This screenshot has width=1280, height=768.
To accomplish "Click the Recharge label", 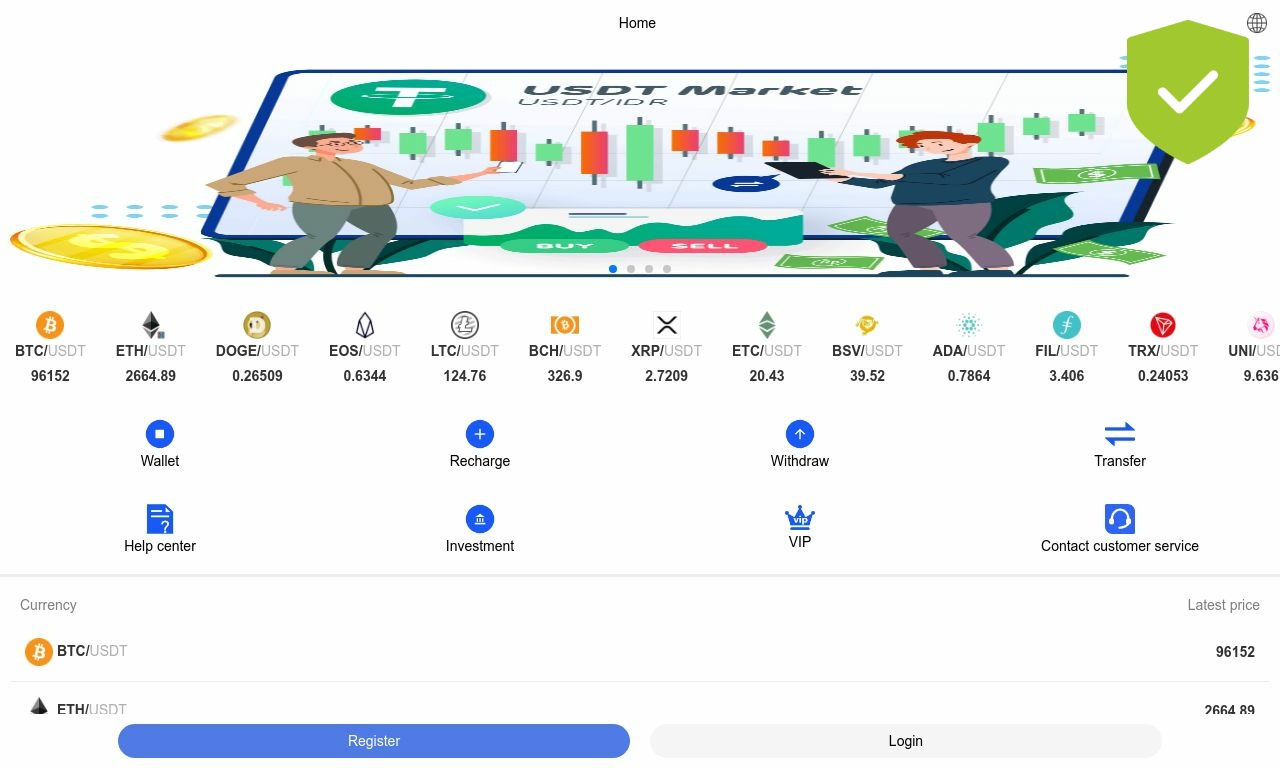I will (480, 461).
